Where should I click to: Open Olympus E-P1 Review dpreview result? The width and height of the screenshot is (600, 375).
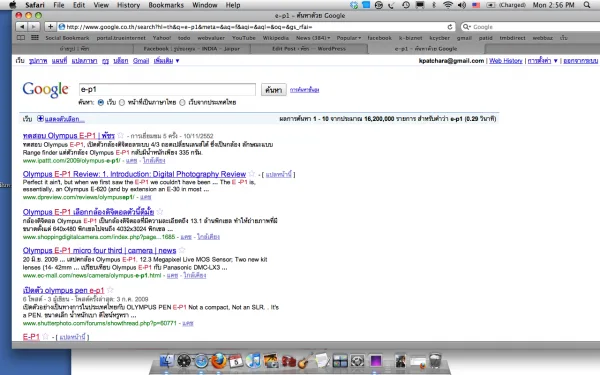click(134, 174)
